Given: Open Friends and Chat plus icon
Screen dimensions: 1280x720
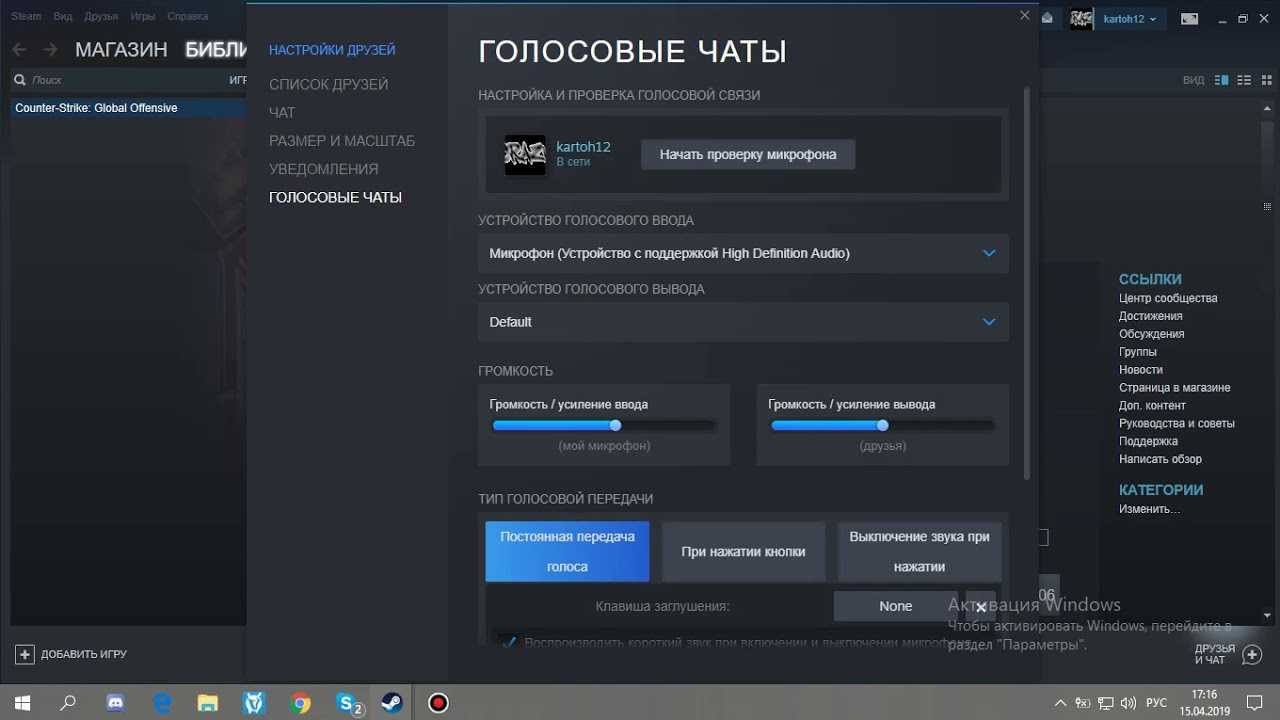Looking at the screenshot, I should [x=1251, y=653].
